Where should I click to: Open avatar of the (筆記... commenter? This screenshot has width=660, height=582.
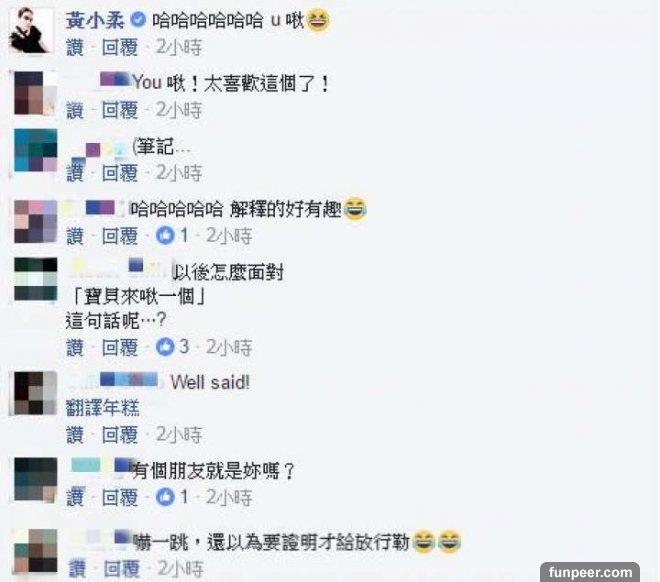click(35, 150)
